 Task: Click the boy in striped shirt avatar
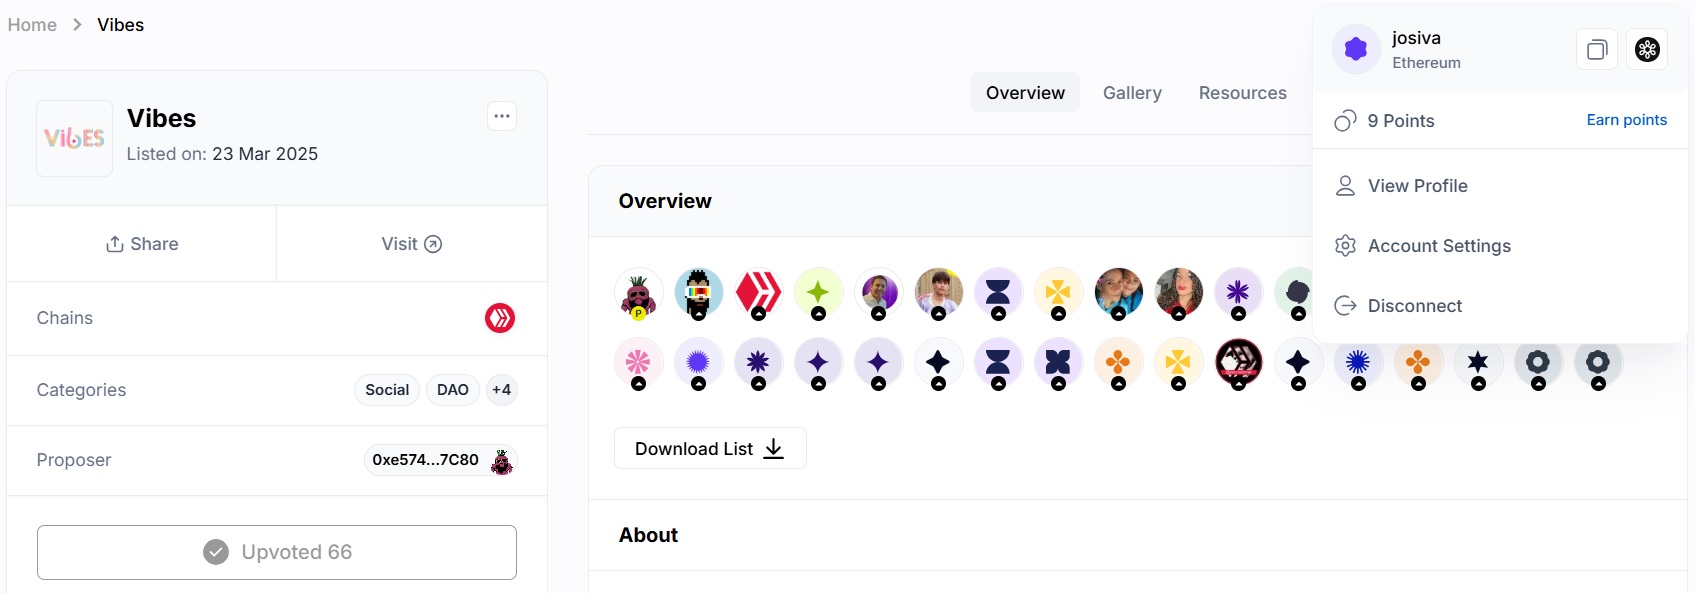click(938, 293)
